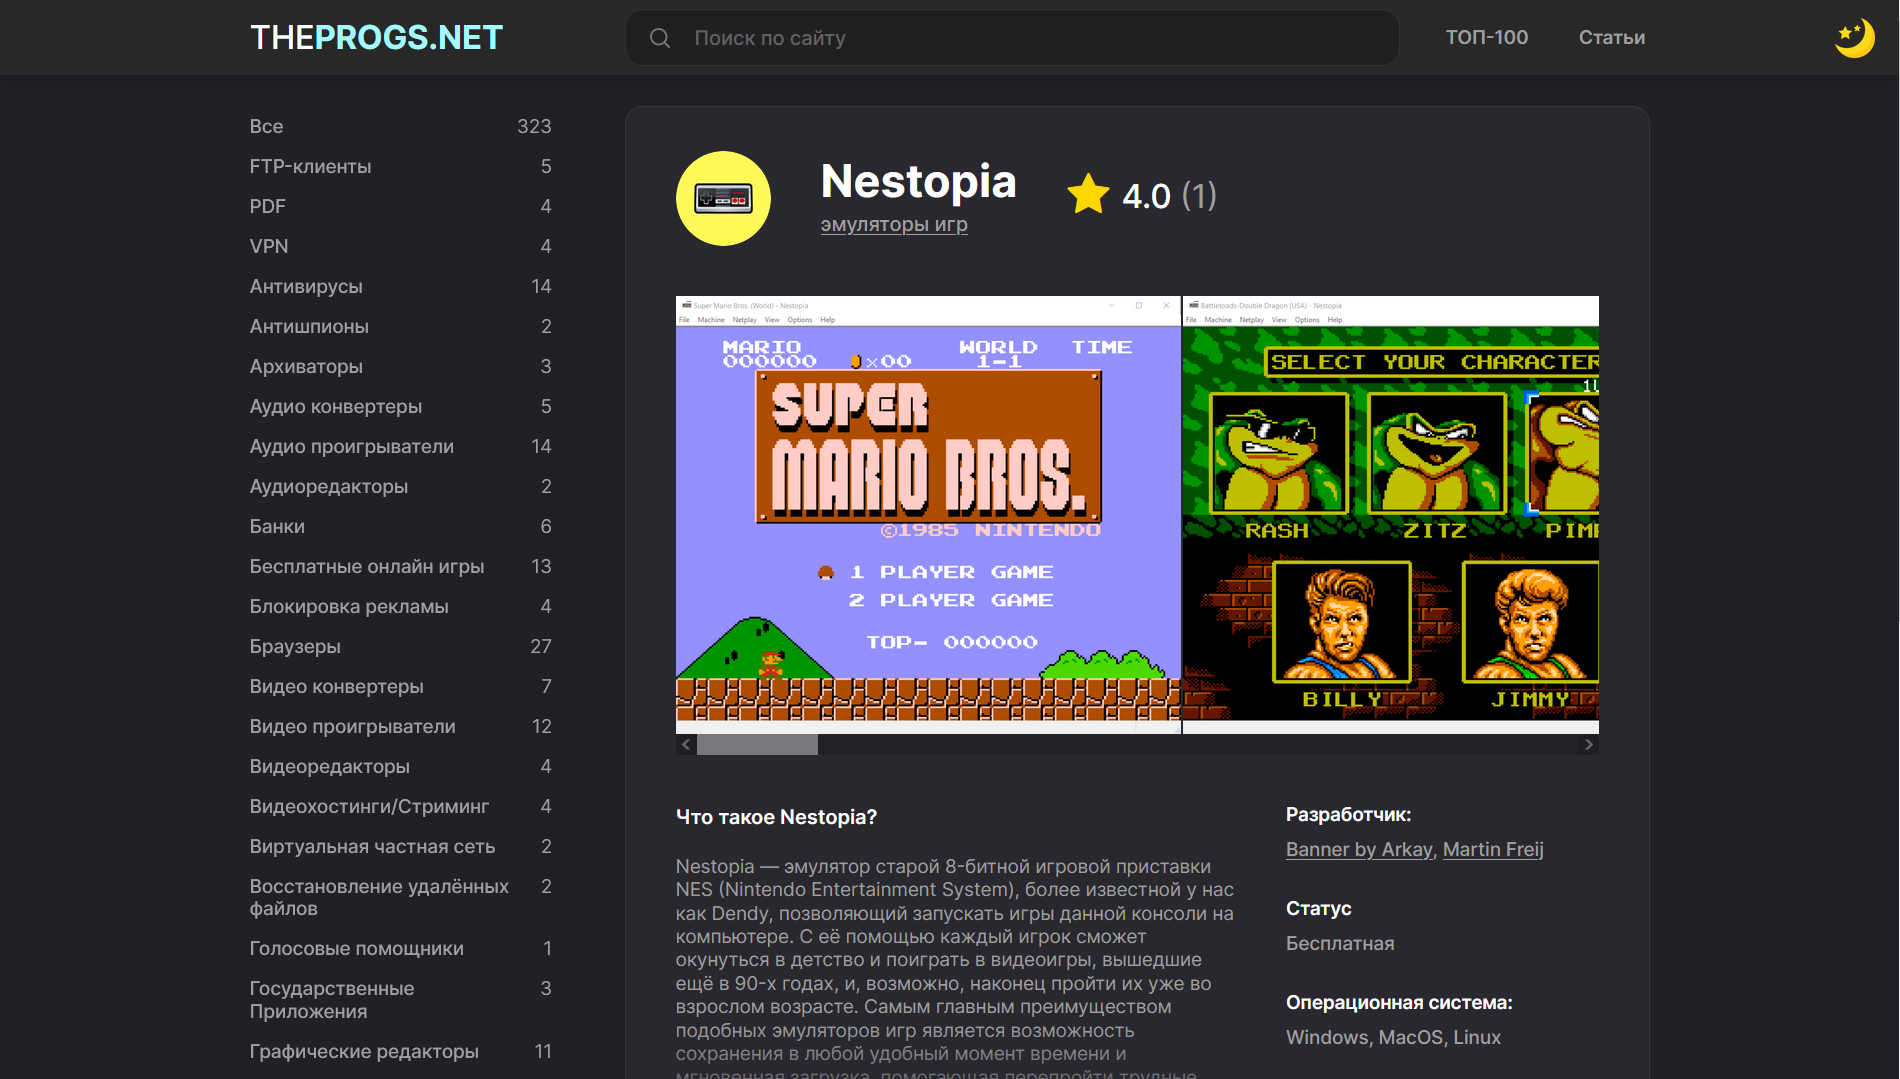Click the search magnifier icon
The image size is (1900, 1079).
point(660,38)
